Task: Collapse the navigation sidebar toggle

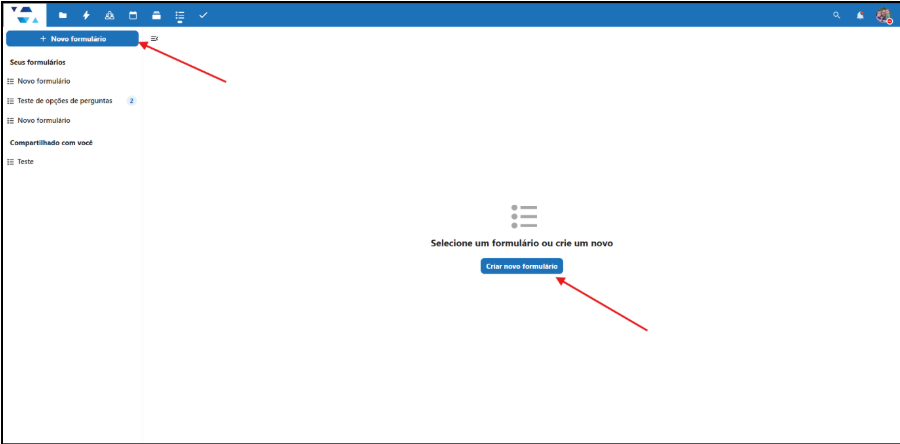Action: pos(154,38)
